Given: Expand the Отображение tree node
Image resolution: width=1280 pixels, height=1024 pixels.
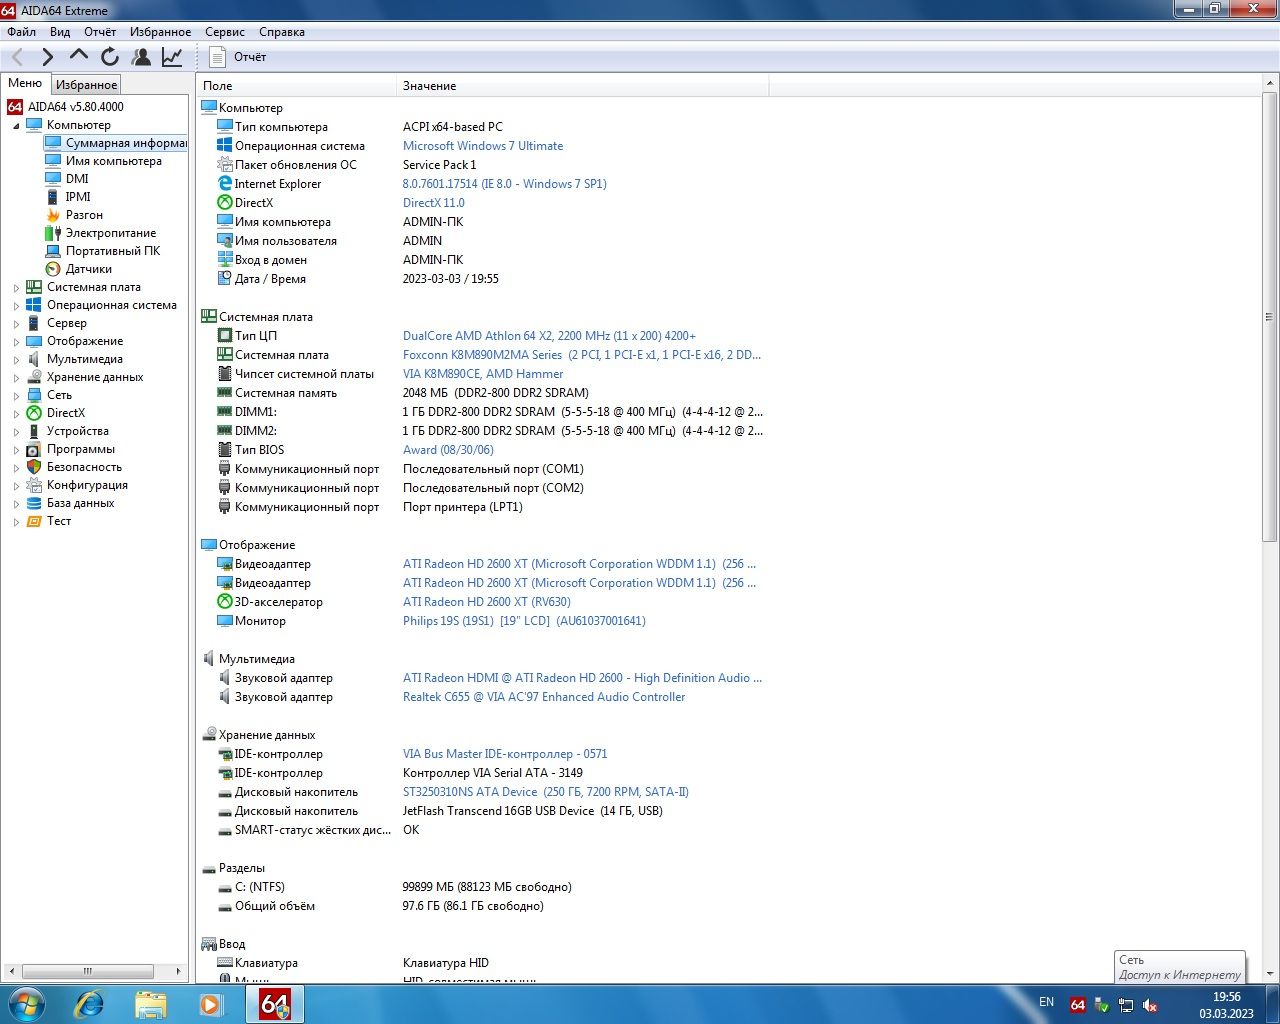Looking at the screenshot, I should (x=16, y=342).
